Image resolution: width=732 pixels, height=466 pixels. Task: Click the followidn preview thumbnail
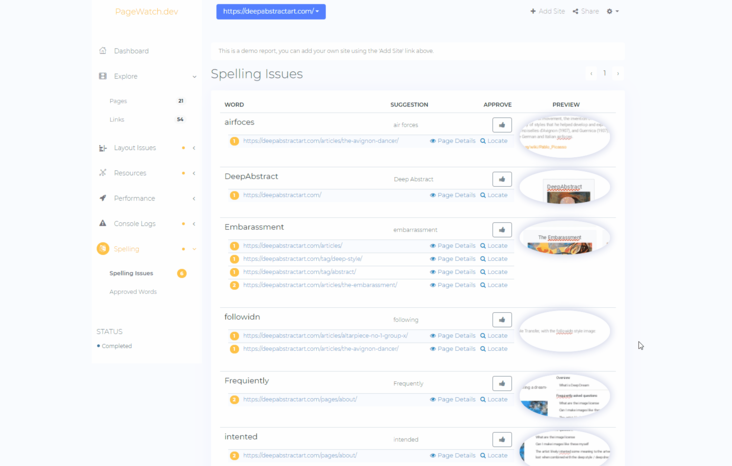[x=565, y=331]
